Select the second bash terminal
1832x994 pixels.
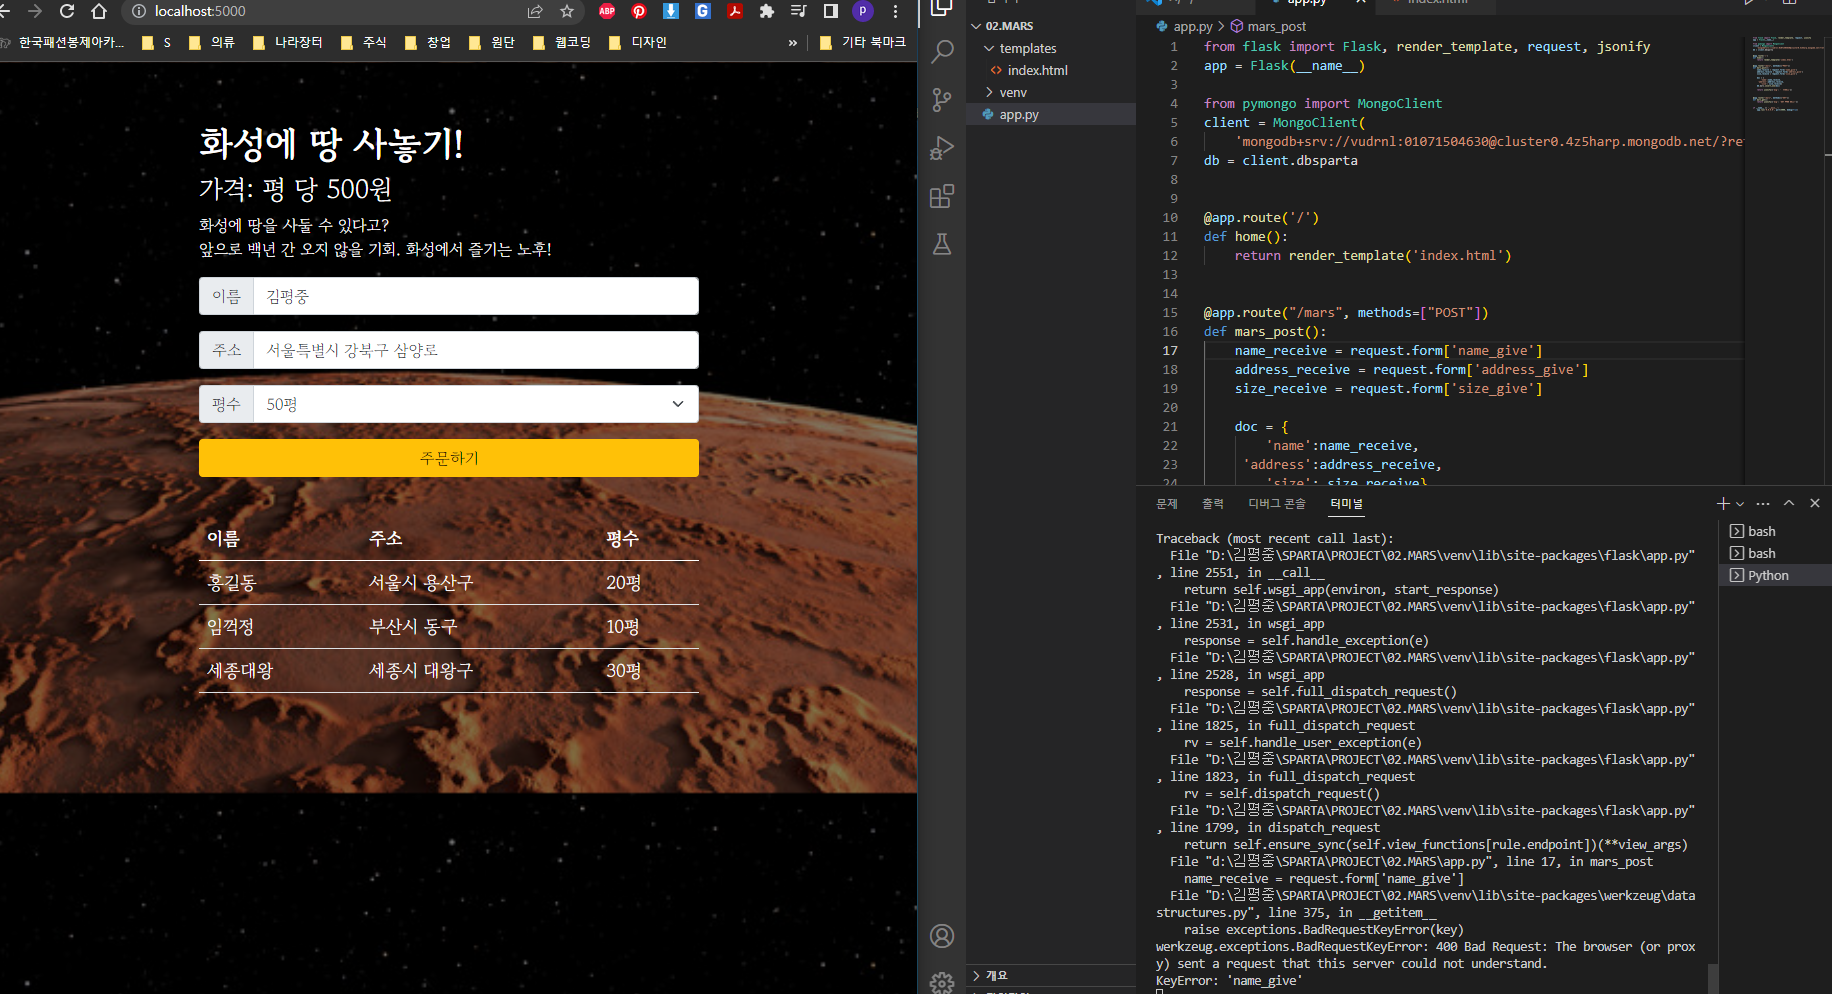click(1775, 553)
